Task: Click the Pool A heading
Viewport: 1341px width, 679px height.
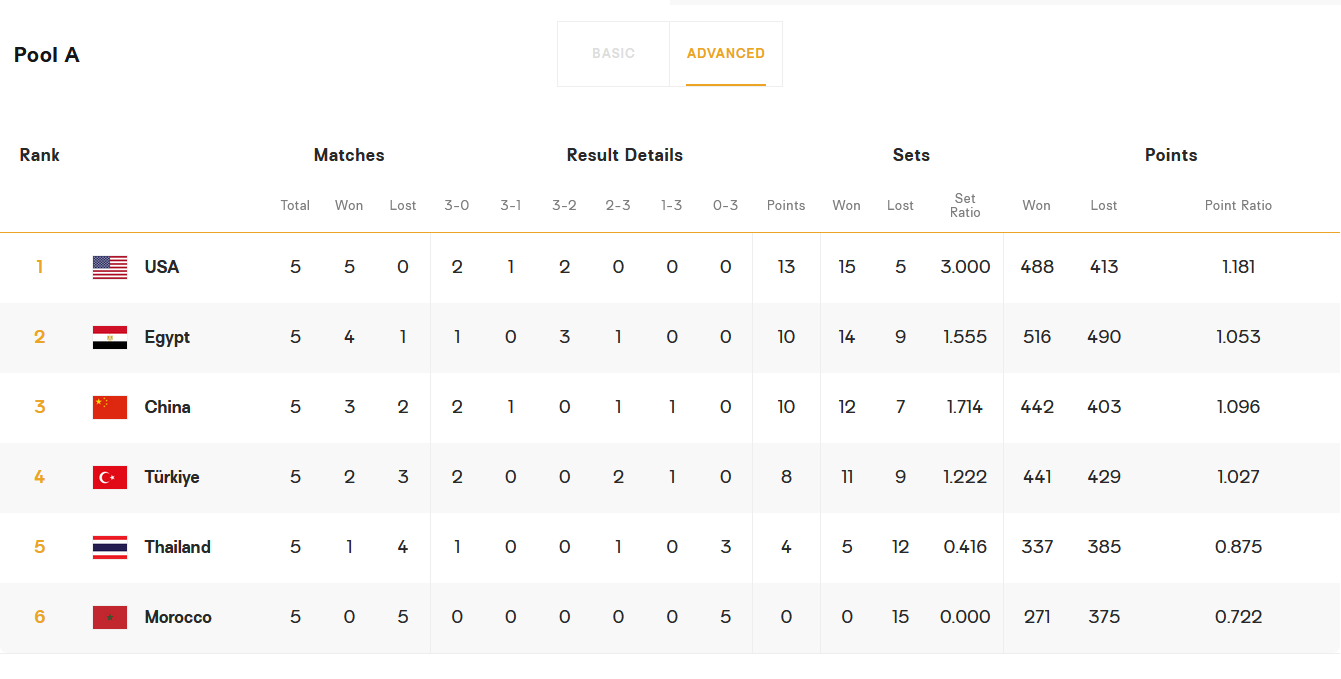Action: pyautogui.click(x=47, y=55)
